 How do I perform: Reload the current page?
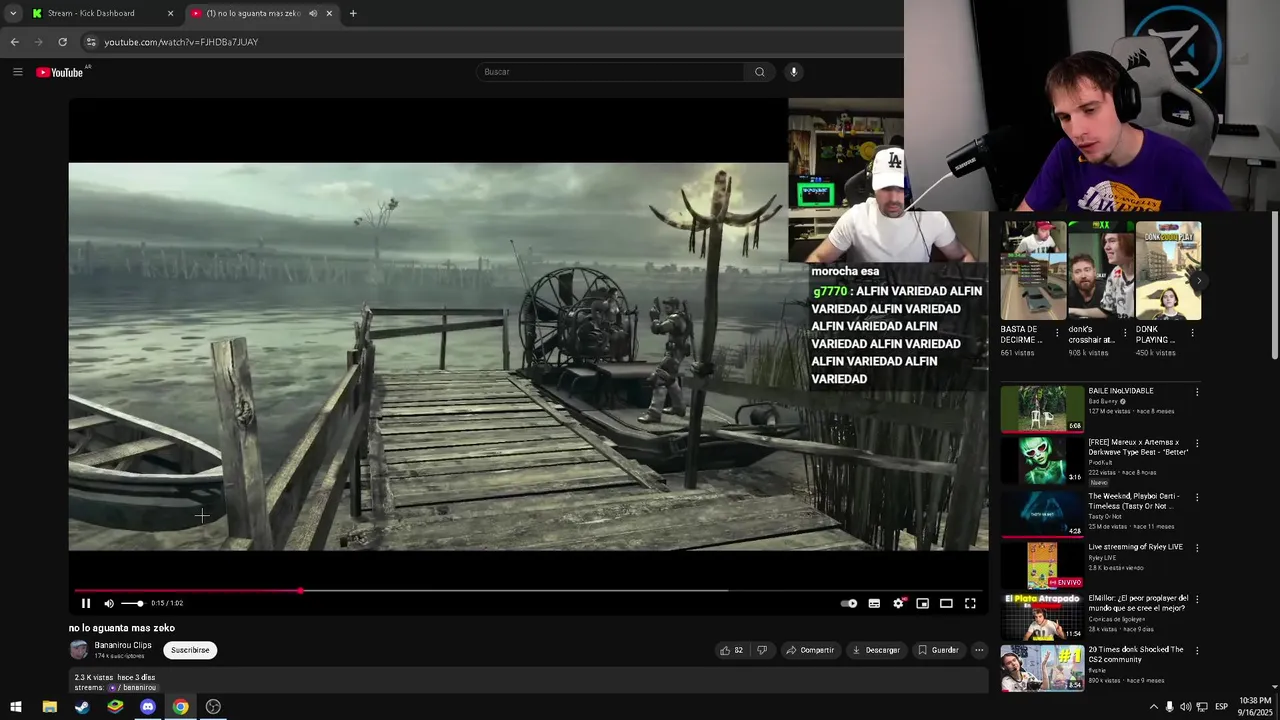(62, 42)
